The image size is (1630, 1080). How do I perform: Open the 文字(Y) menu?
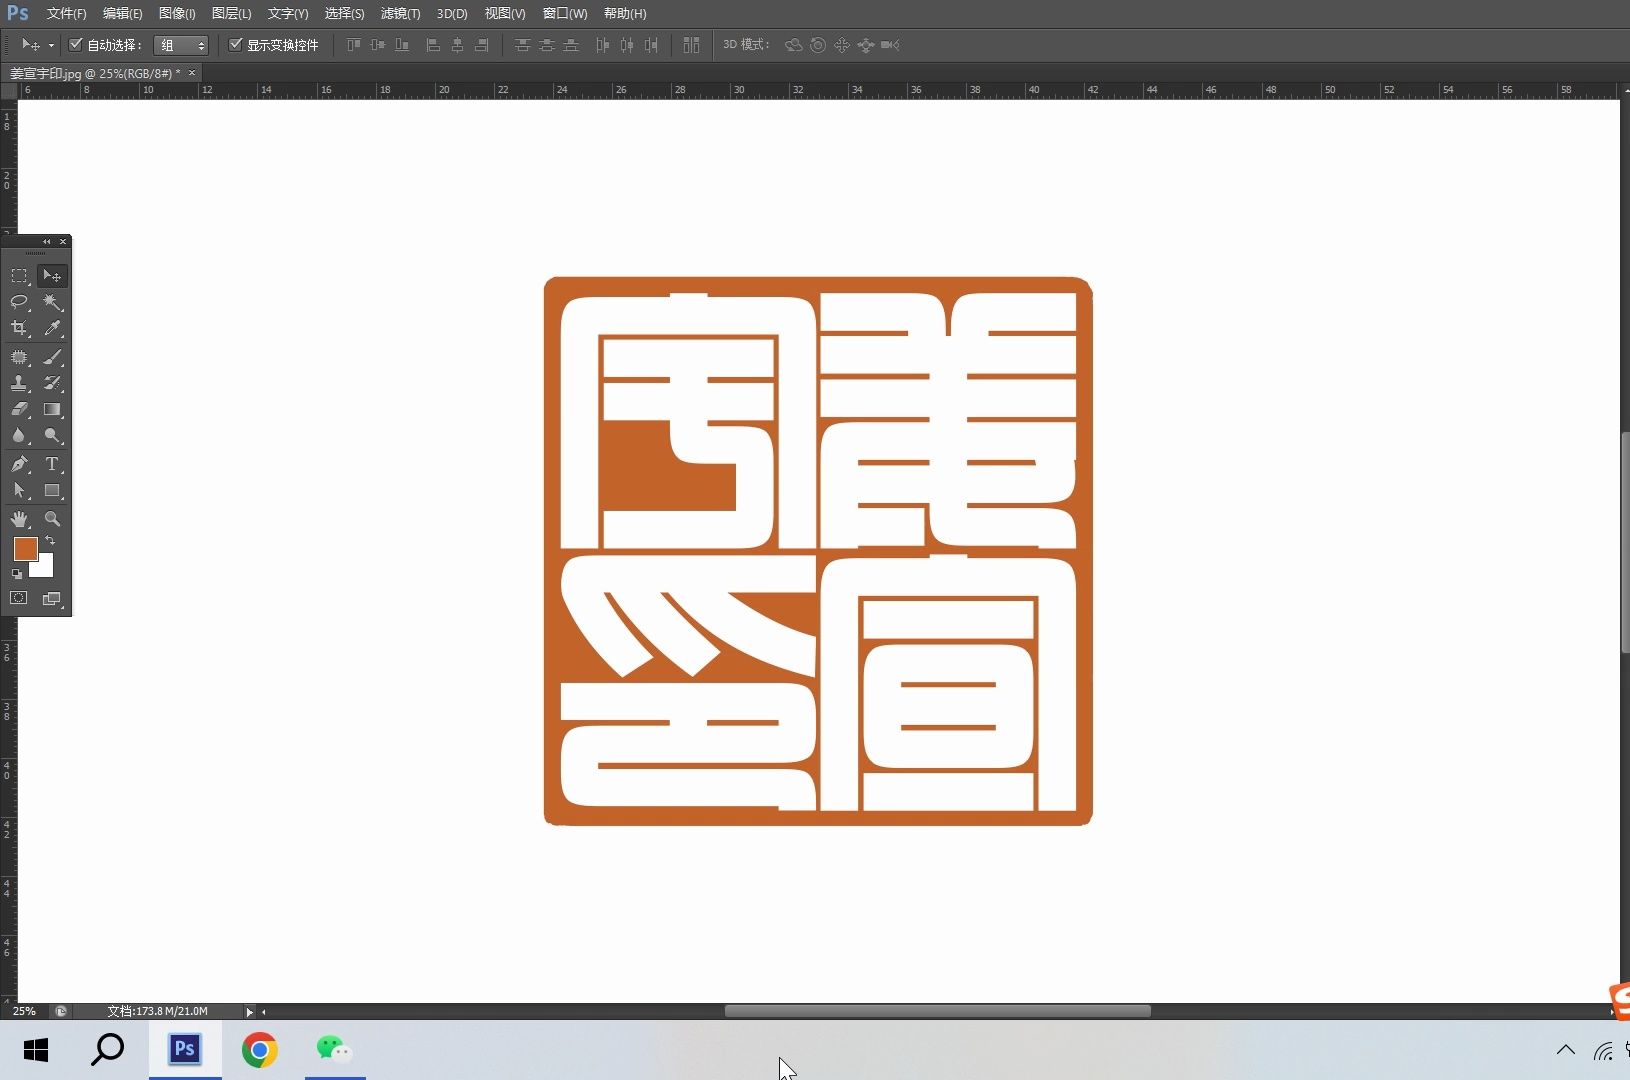click(x=288, y=13)
